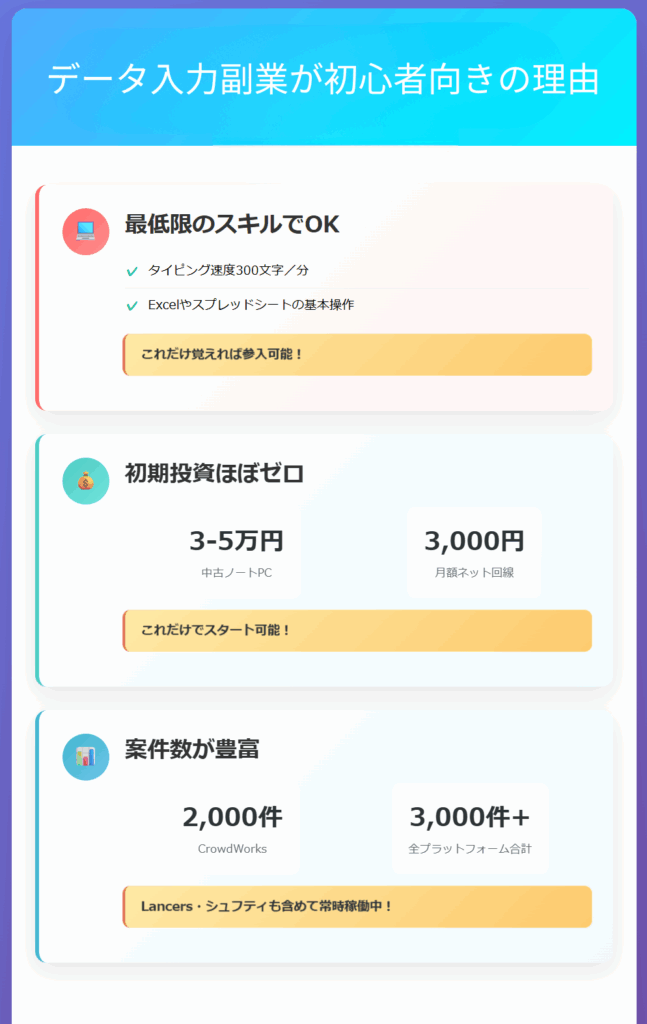This screenshot has height=1024, width=647.
Task: Click the Lancers・シュフティ yellow banner
Action: tap(357, 906)
